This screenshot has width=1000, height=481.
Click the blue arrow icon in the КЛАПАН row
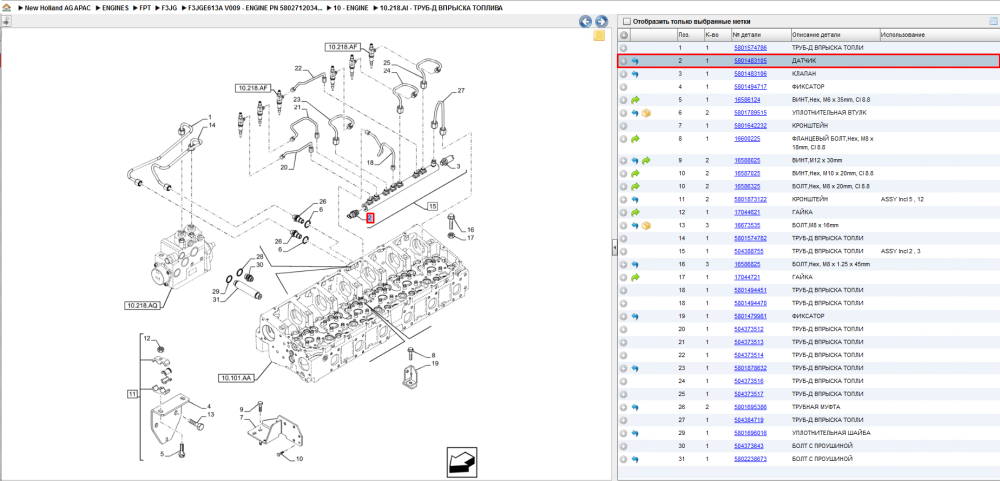coord(635,74)
